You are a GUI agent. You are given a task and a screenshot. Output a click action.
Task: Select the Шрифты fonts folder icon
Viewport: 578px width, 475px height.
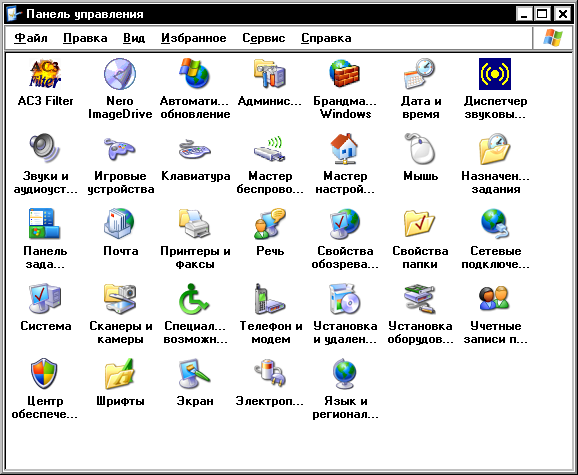(120, 374)
